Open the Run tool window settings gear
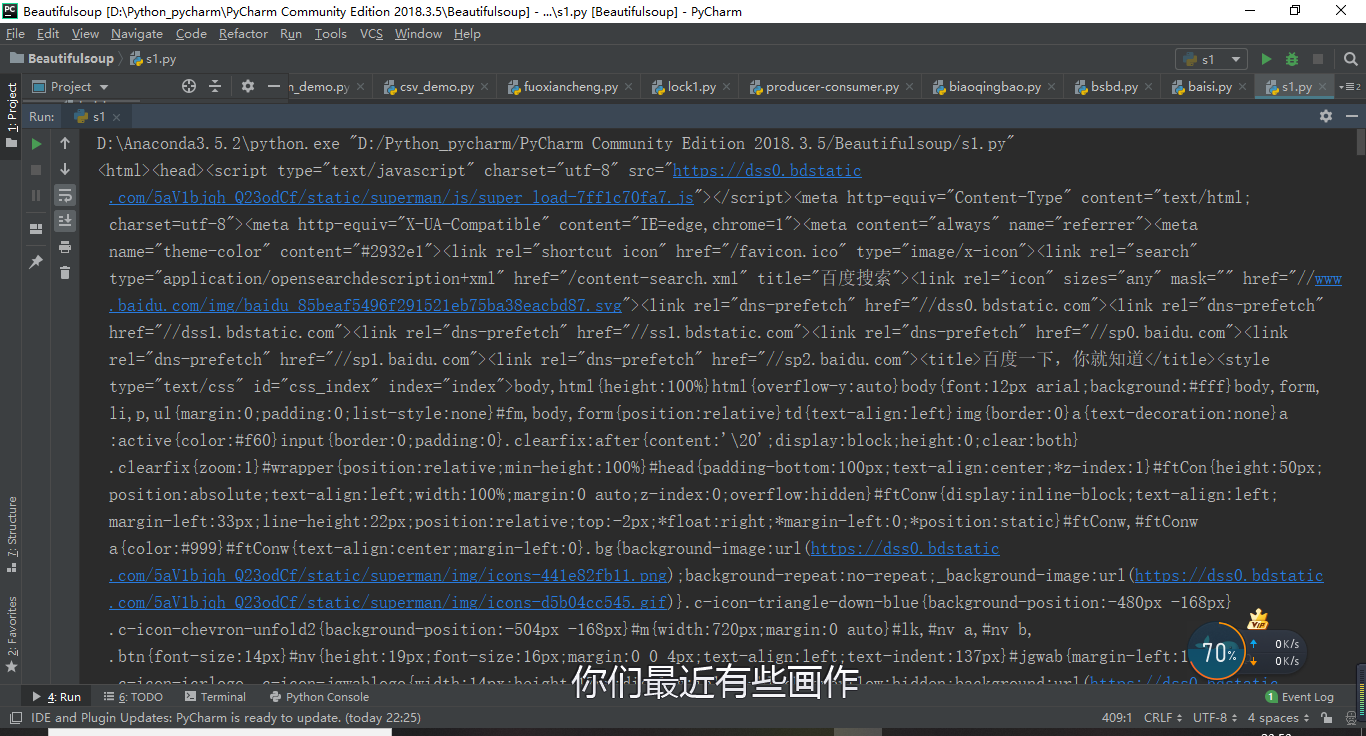 [x=1326, y=116]
